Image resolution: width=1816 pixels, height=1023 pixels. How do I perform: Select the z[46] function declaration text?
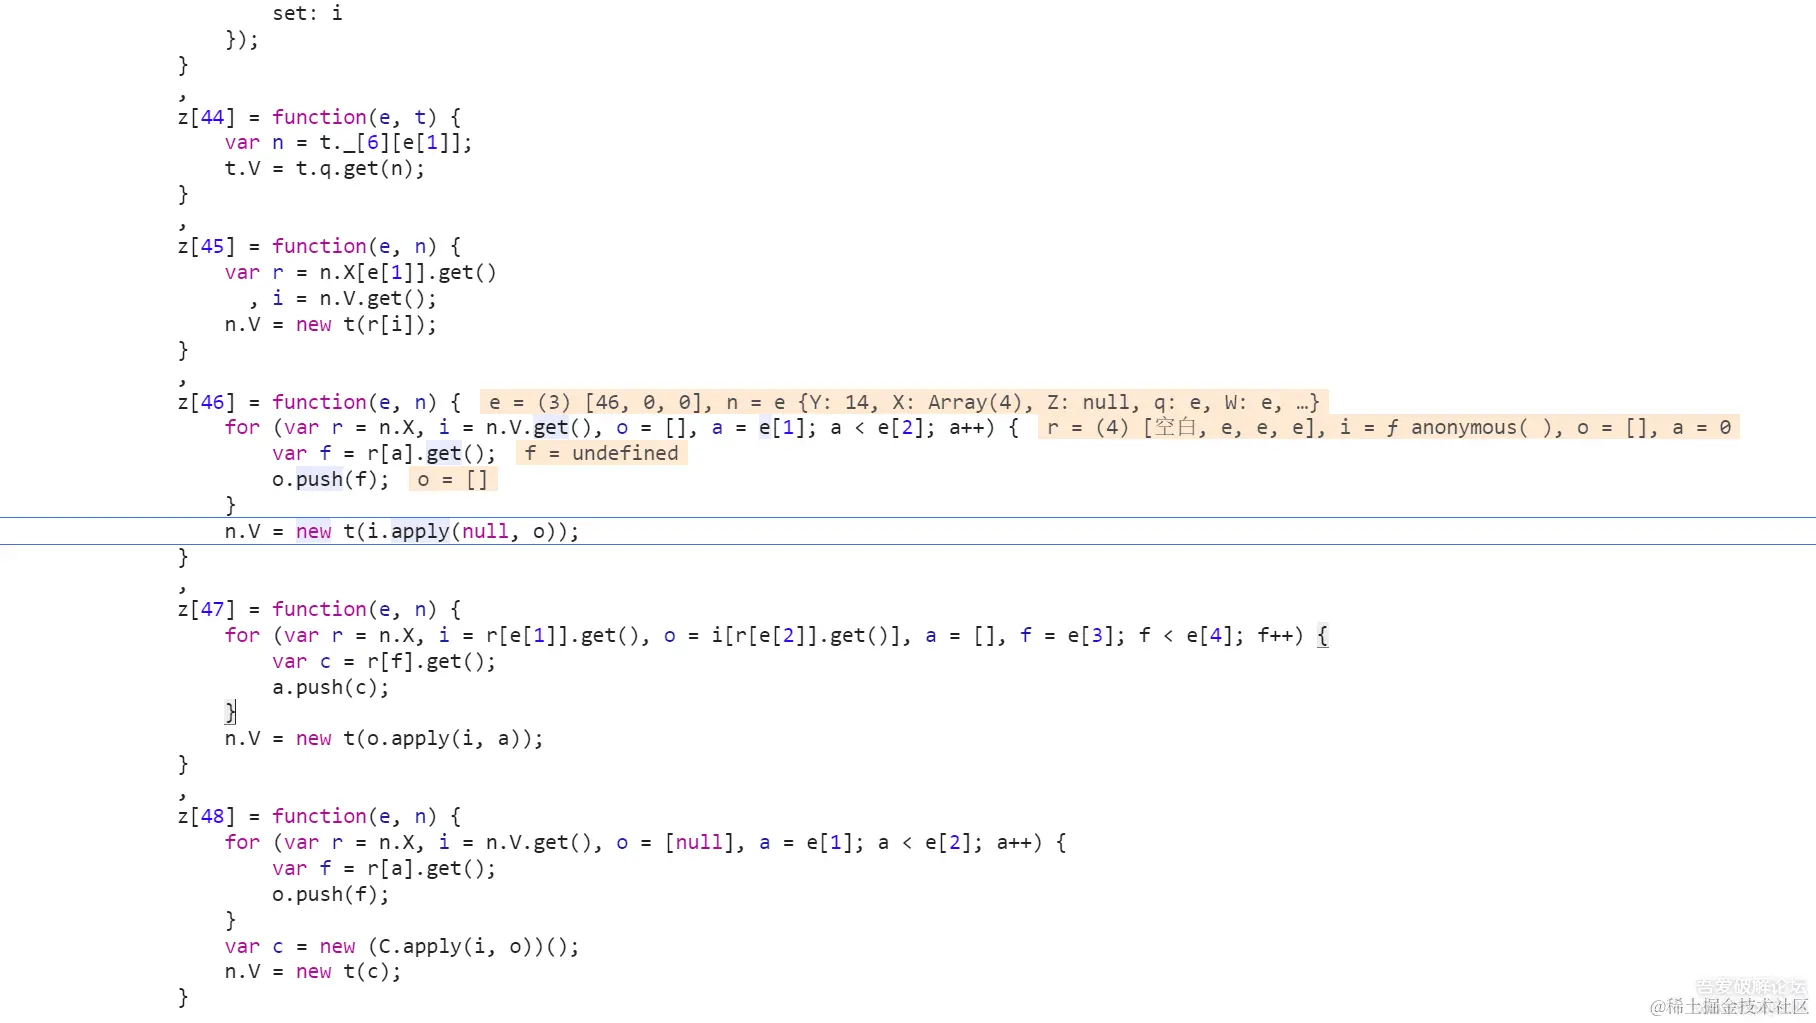(319, 402)
